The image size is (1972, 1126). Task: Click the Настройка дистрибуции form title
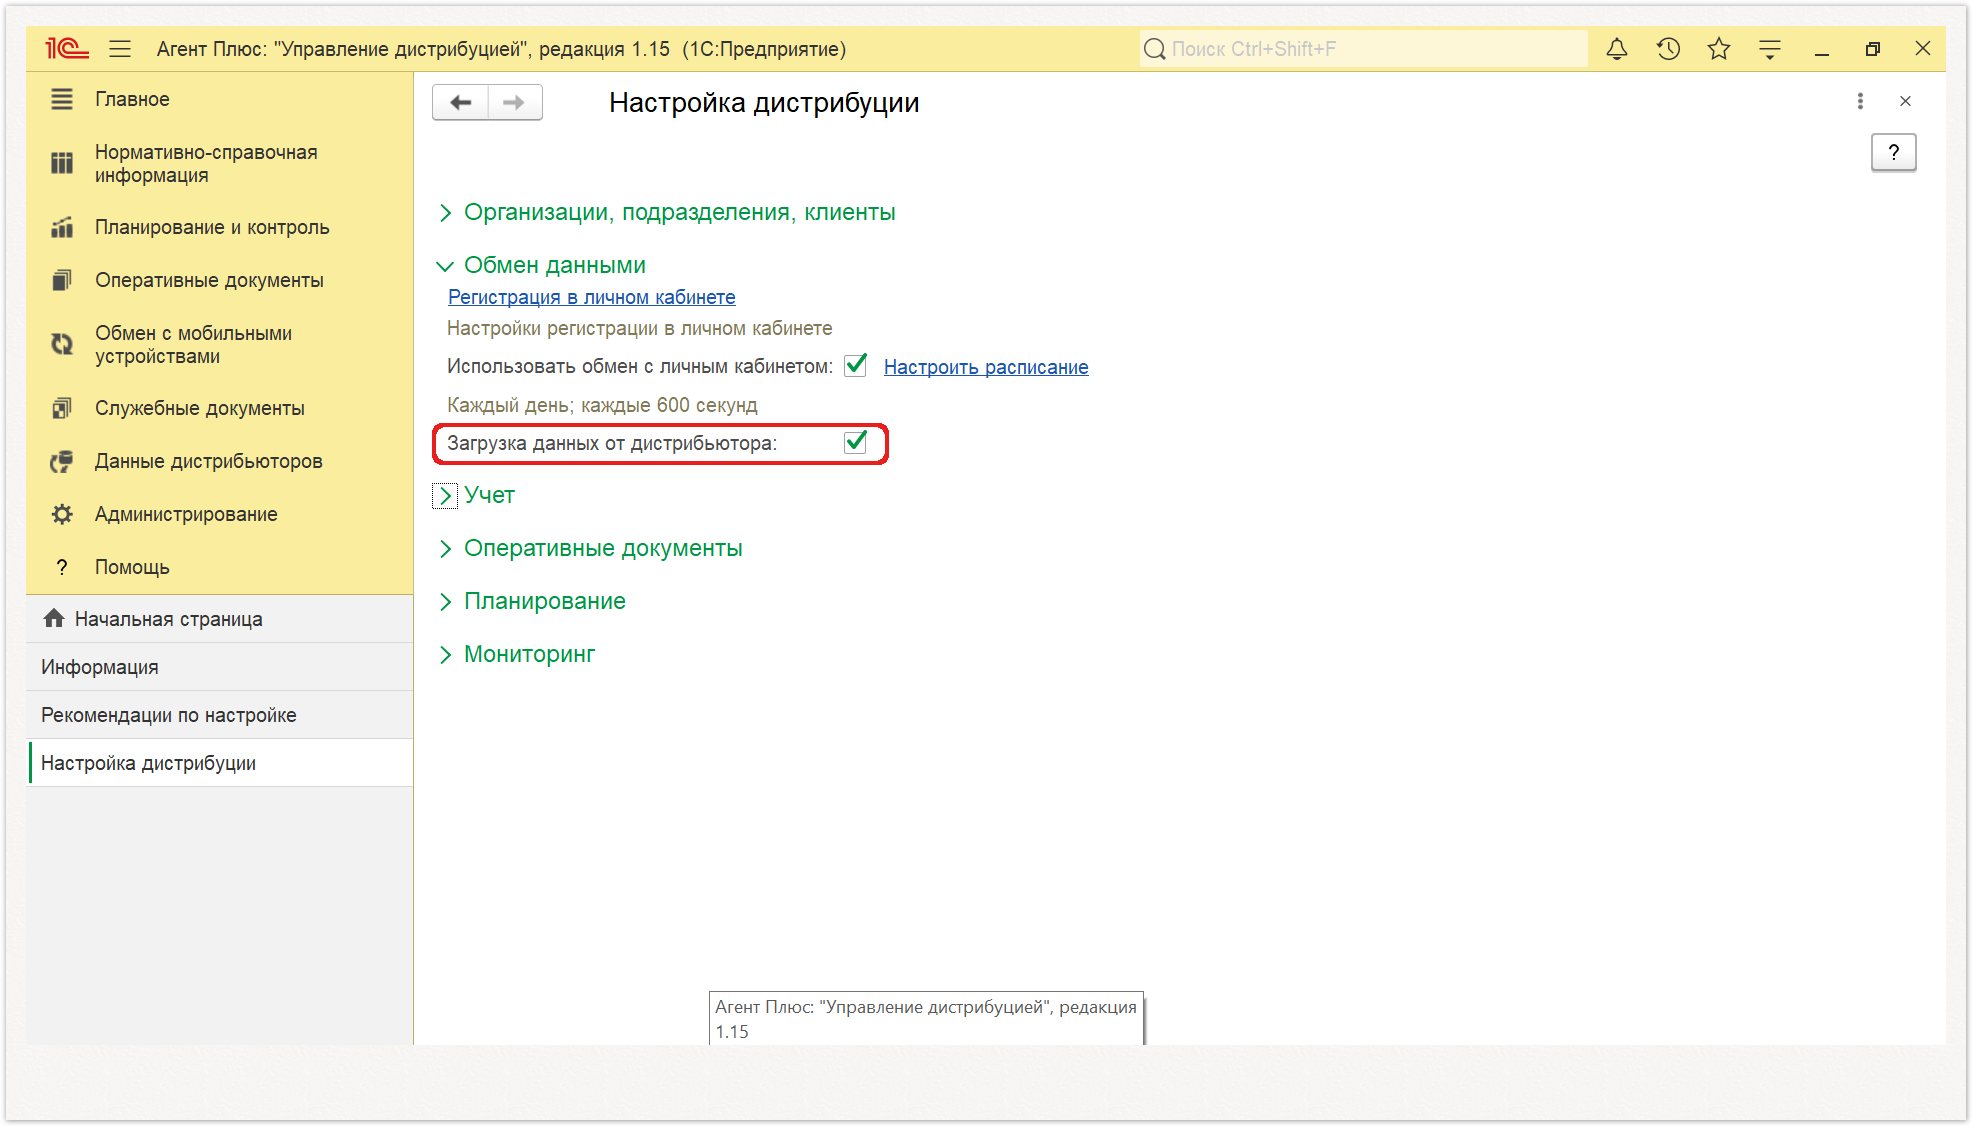(x=764, y=103)
